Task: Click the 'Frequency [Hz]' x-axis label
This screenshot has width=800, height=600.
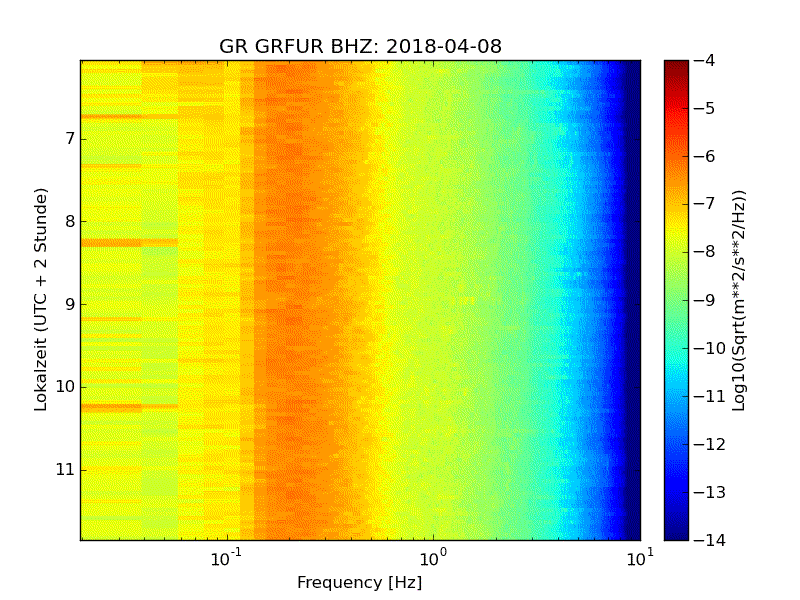Action: (x=360, y=582)
